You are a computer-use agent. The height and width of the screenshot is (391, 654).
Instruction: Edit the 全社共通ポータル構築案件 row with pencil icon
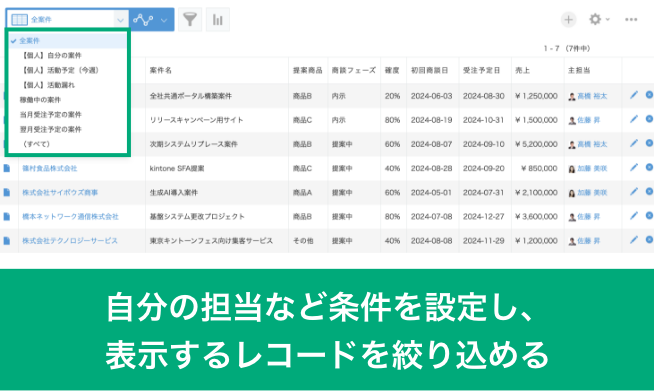click(x=634, y=95)
